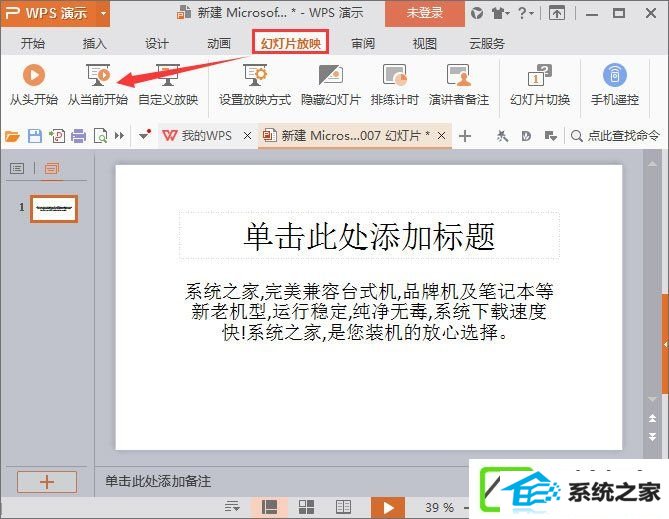This screenshot has width=669, height=519.
Task: Select the 幻灯片放映 ribbon tab
Action: (x=291, y=42)
